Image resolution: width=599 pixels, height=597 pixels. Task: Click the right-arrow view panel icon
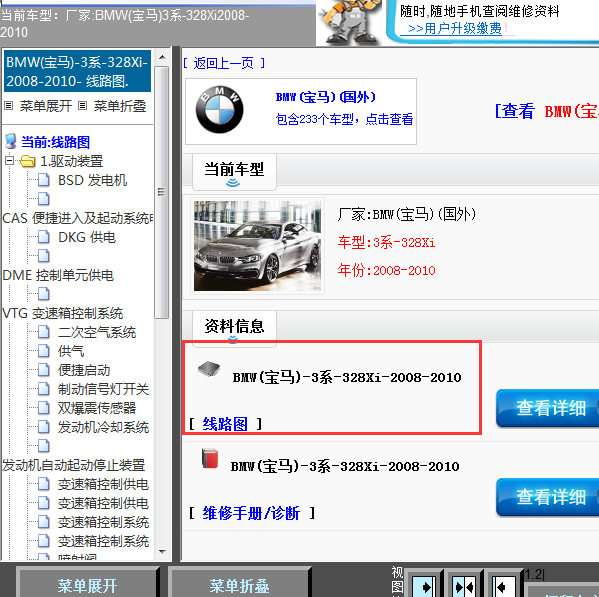423,586
